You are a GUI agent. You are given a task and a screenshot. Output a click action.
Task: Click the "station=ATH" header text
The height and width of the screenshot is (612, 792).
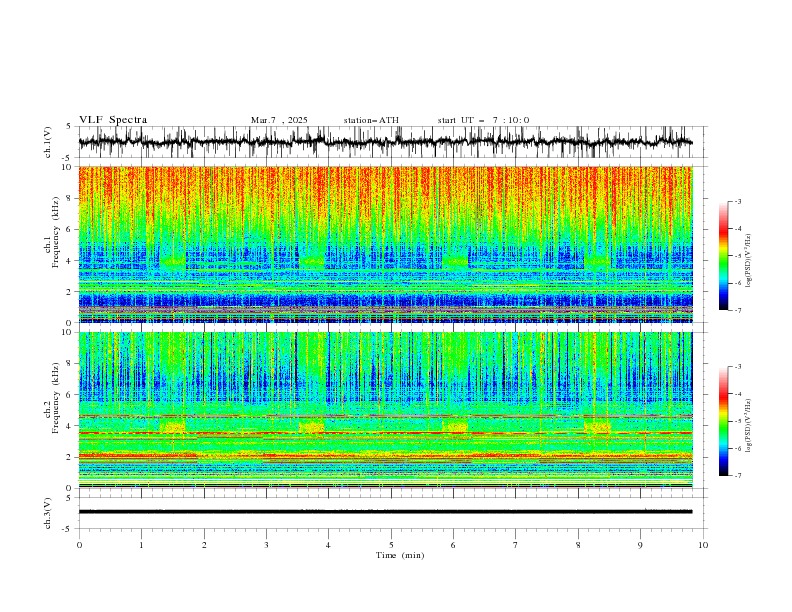click(371, 120)
